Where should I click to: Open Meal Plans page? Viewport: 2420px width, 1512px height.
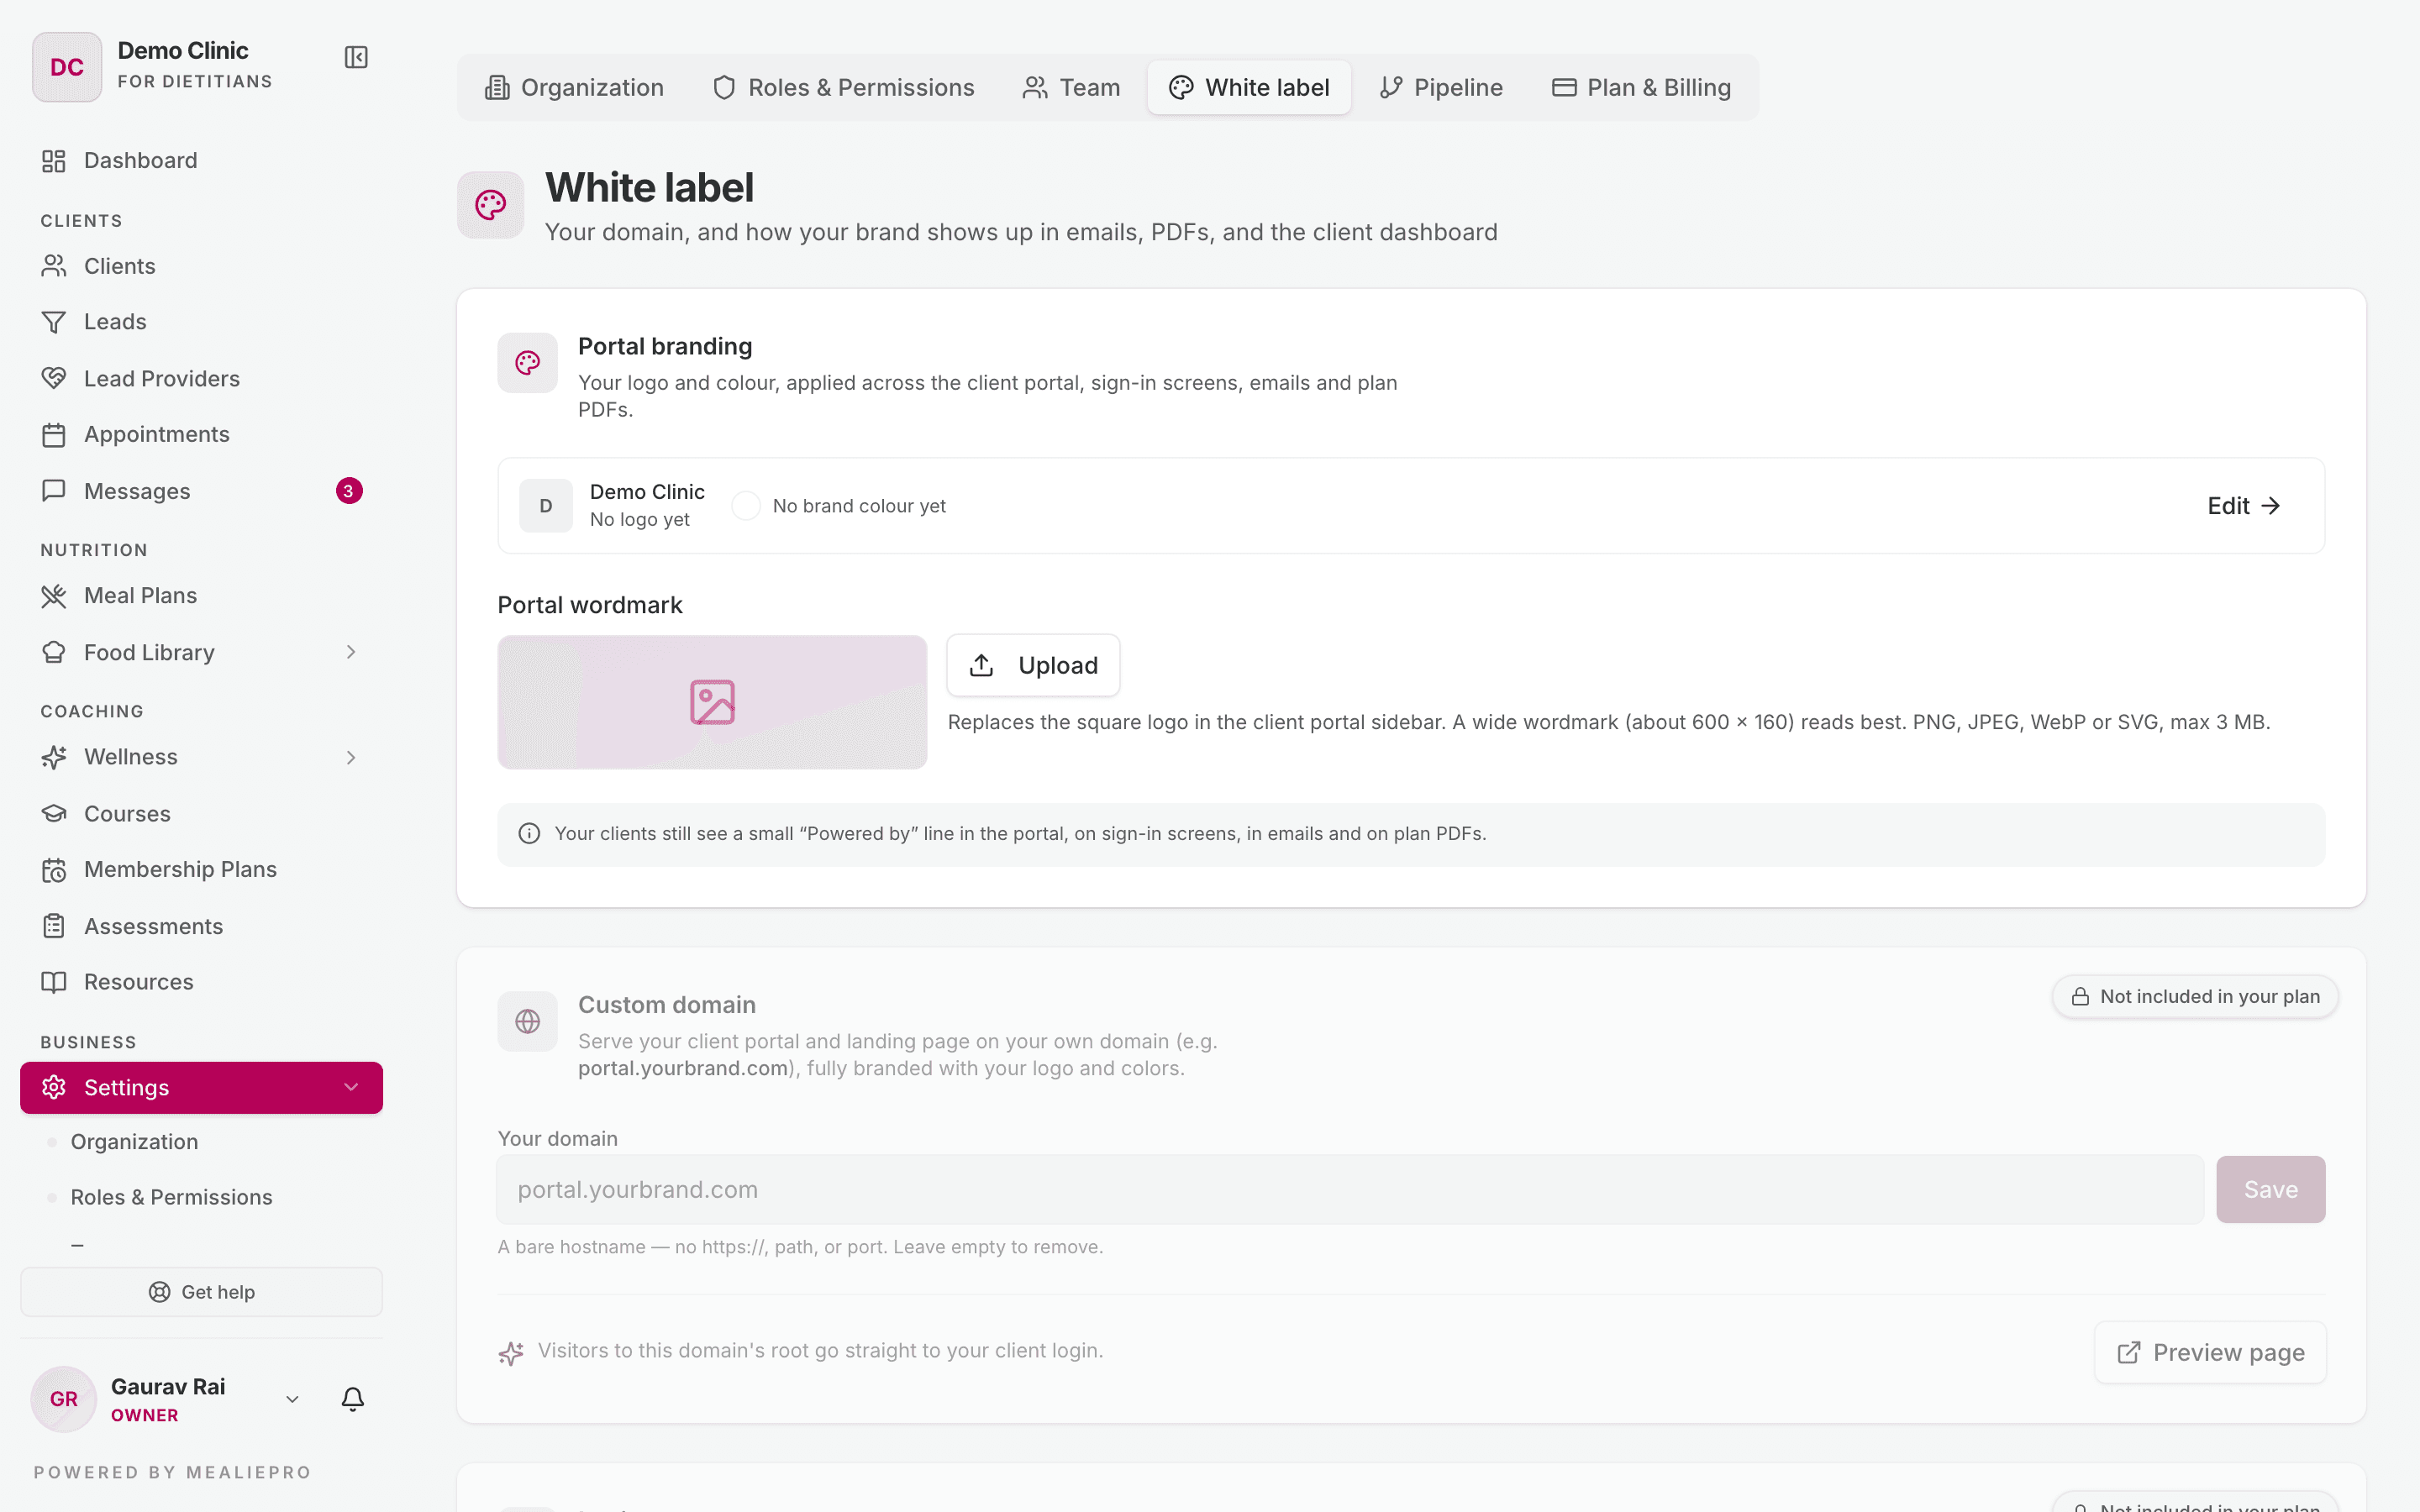tap(201, 595)
